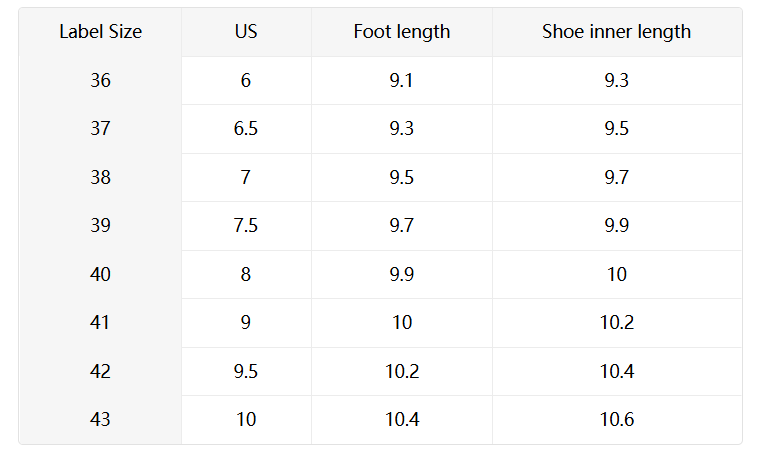
Task: Select label size 39 cell
Action: pos(100,226)
